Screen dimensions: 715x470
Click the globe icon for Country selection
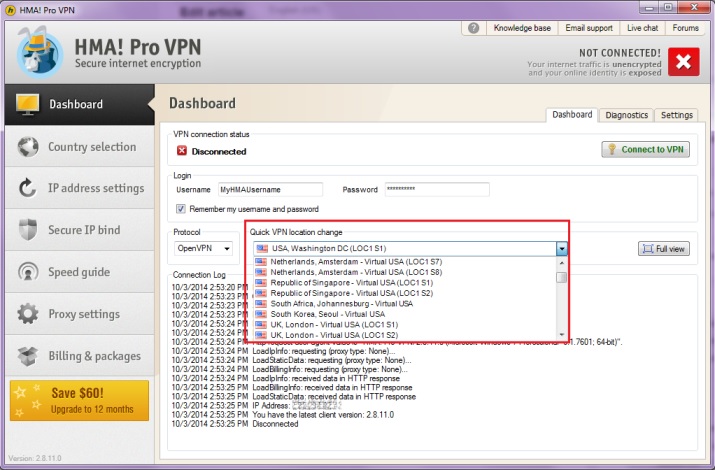(x=28, y=147)
